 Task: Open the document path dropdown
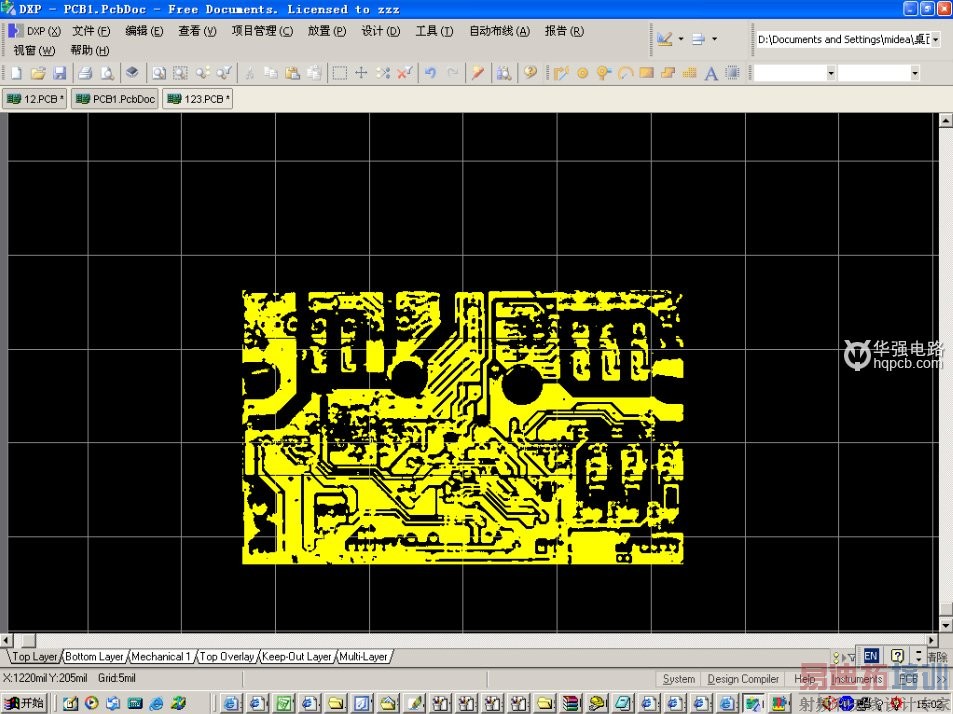tap(936, 39)
